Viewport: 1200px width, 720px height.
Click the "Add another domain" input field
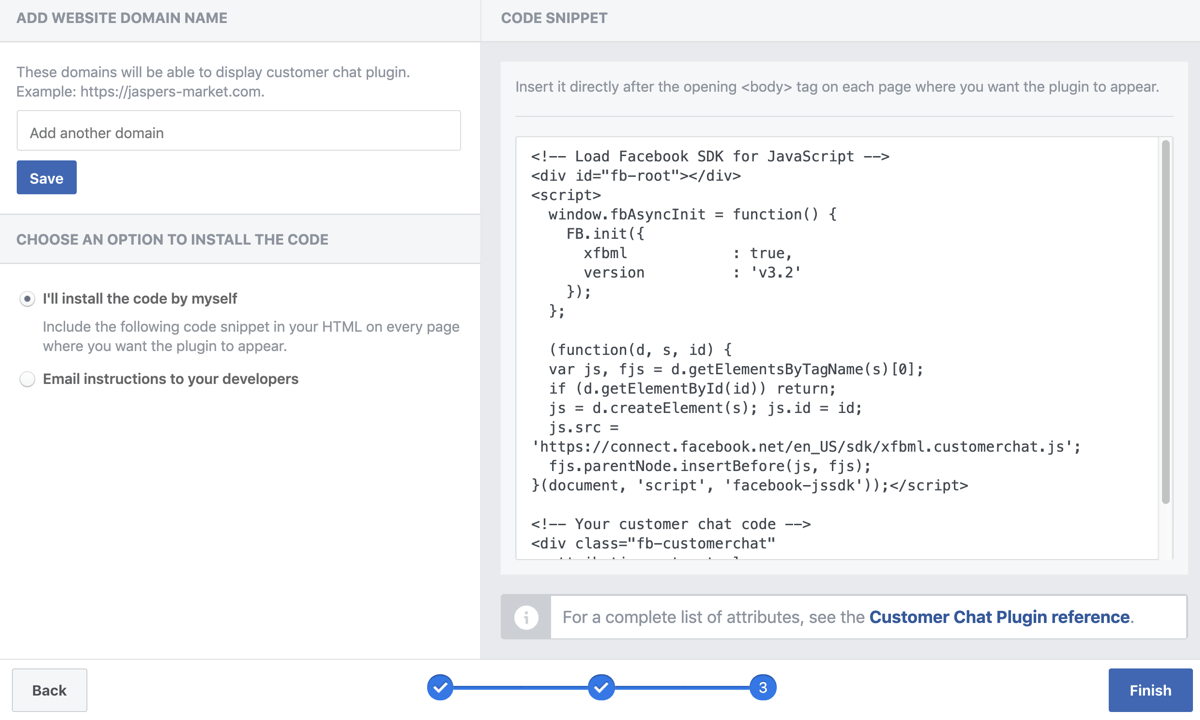239,131
